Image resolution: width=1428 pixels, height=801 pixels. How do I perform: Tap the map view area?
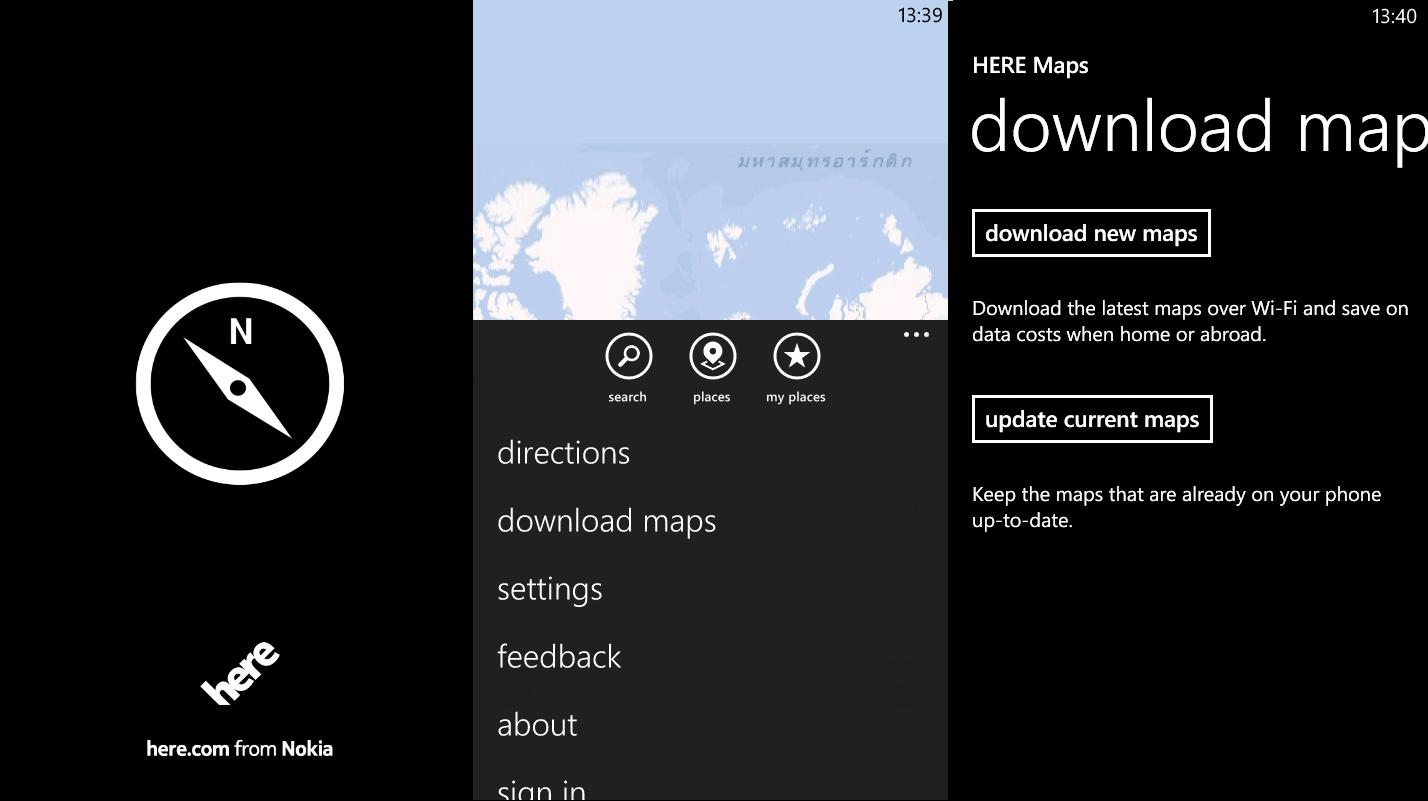[710, 160]
